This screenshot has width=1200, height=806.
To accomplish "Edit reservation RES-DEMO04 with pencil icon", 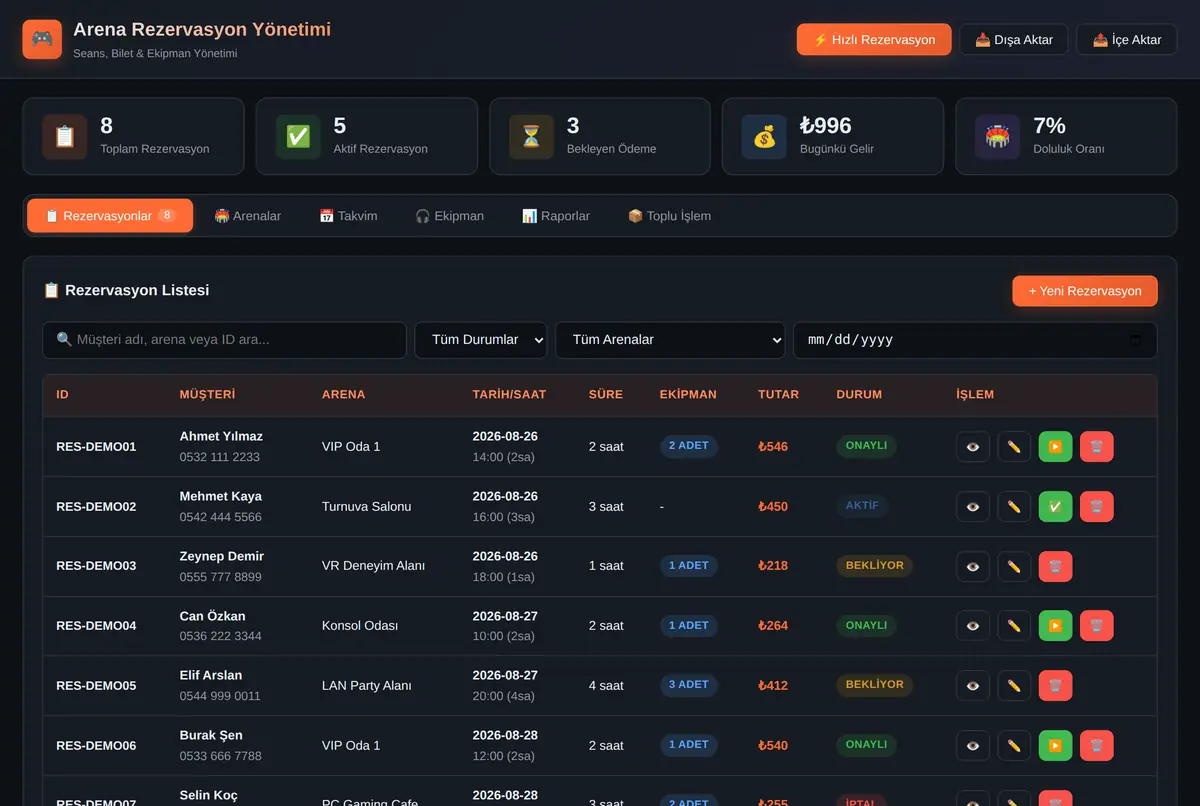I will tap(1014, 626).
